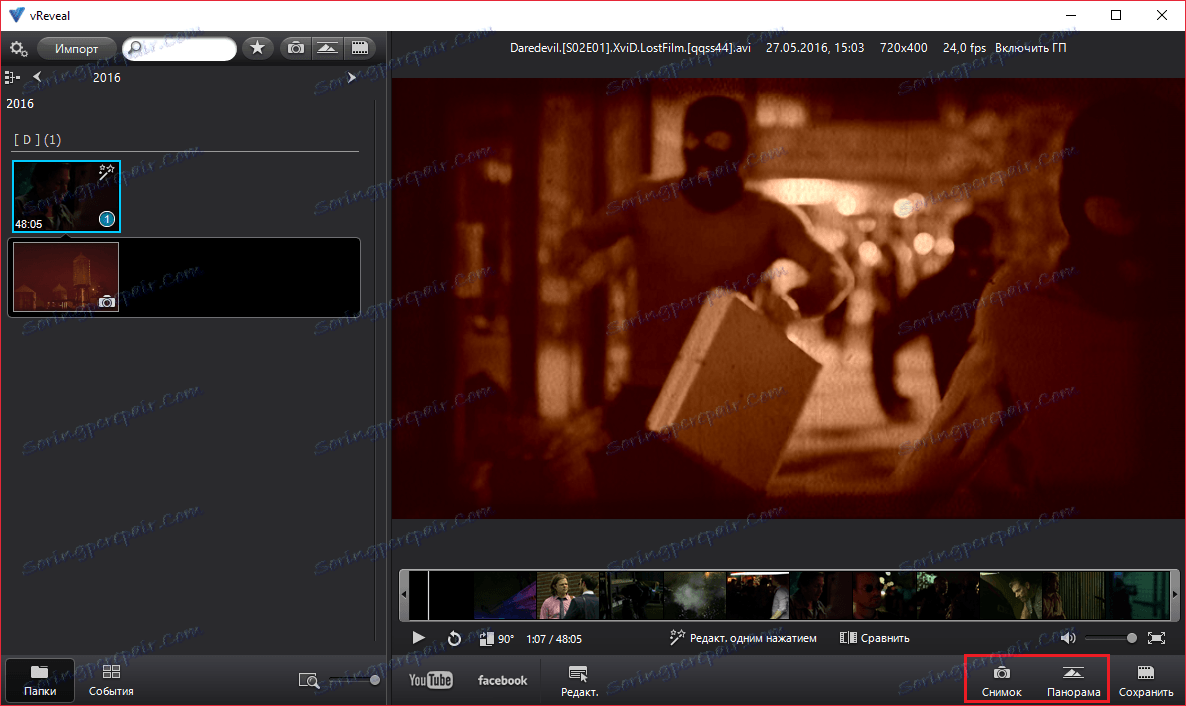The height and width of the screenshot is (706, 1186).
Task: Go to the year after 2016
Action: pyautogui.click(x=351, y=77)
